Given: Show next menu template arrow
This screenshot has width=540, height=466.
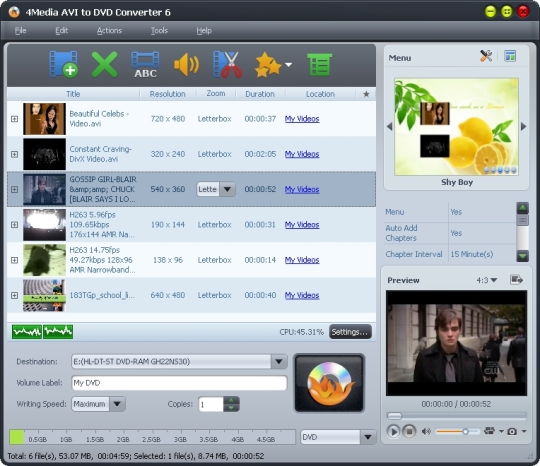Looking at the screenshot, I should [523, 126].
